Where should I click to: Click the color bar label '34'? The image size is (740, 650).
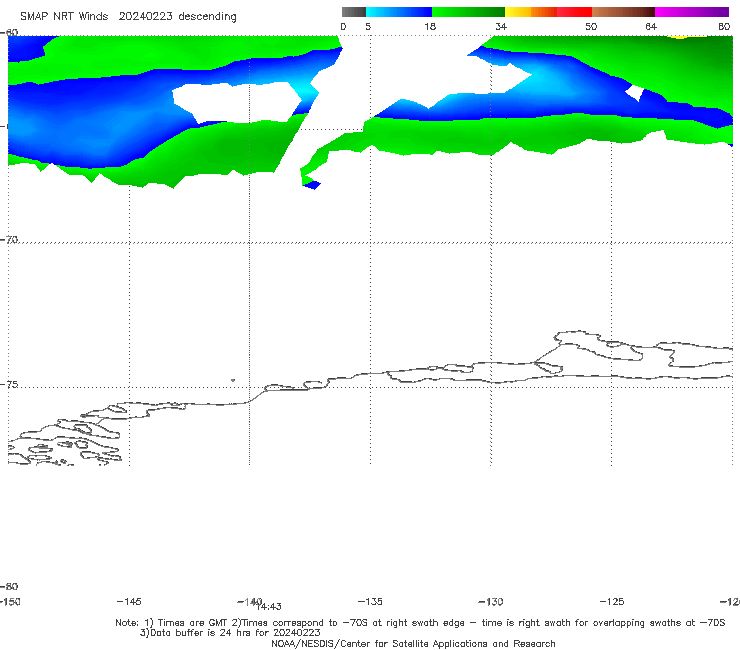click(x=501, y=26)
